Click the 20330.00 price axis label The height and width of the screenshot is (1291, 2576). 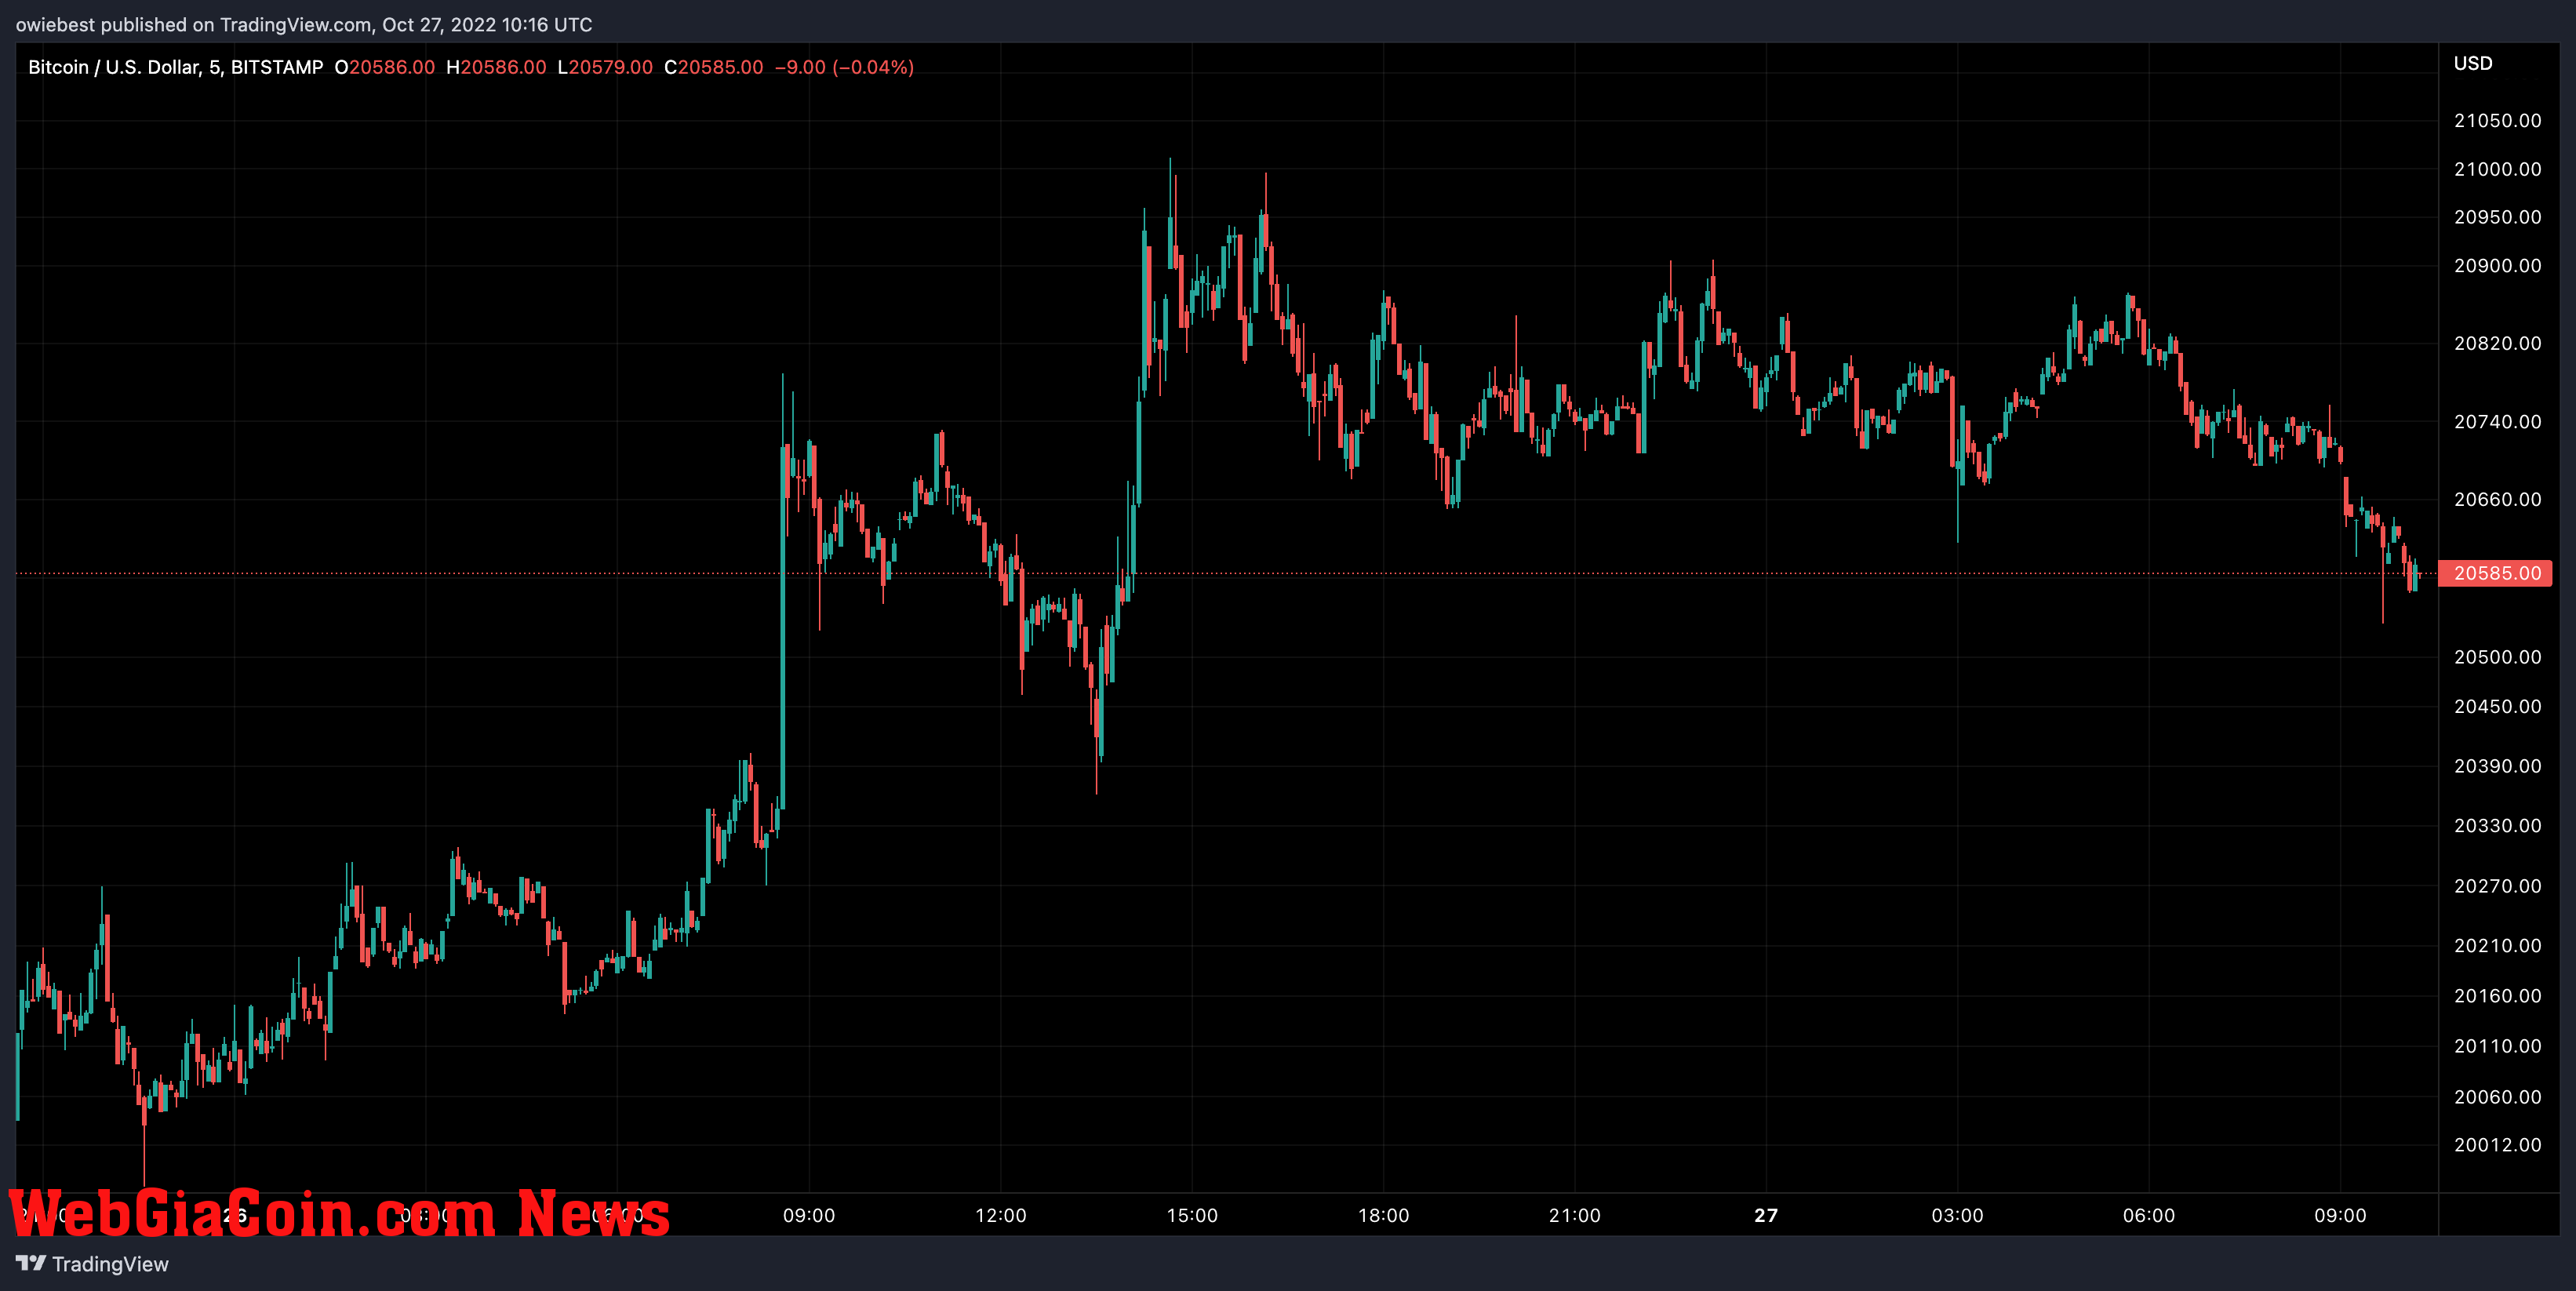point(2497,825)
